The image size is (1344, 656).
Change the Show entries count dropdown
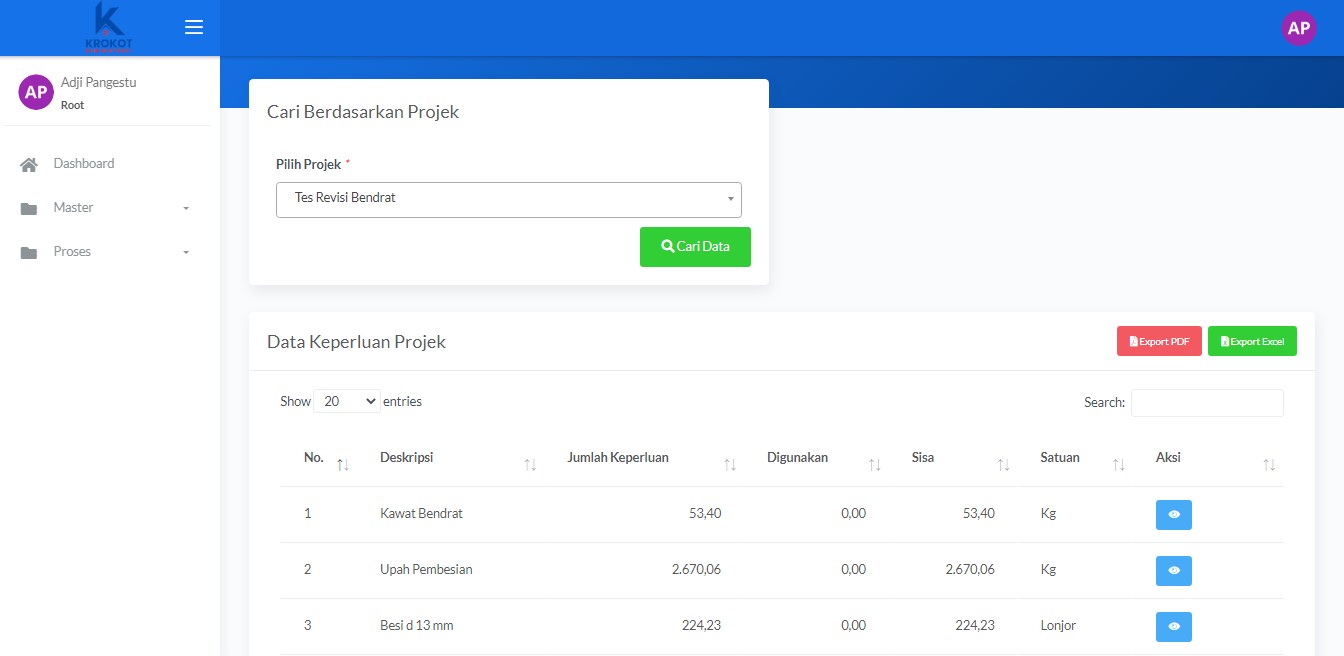[x=346, y=401]
